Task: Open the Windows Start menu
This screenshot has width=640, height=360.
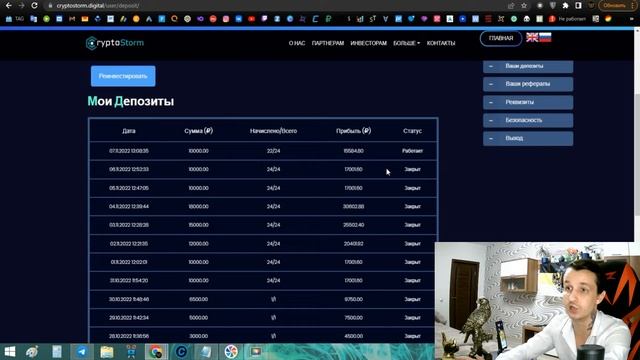Action: 9,351
